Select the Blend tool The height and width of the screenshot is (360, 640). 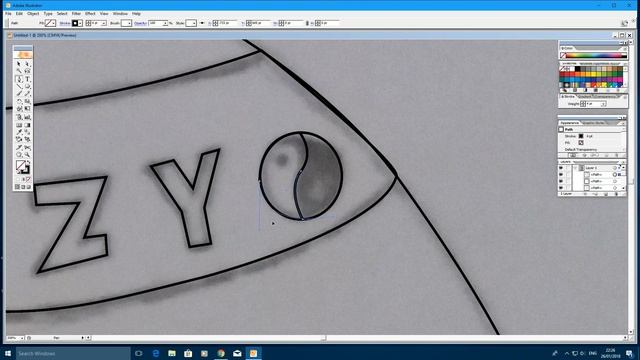pos(27,132)
